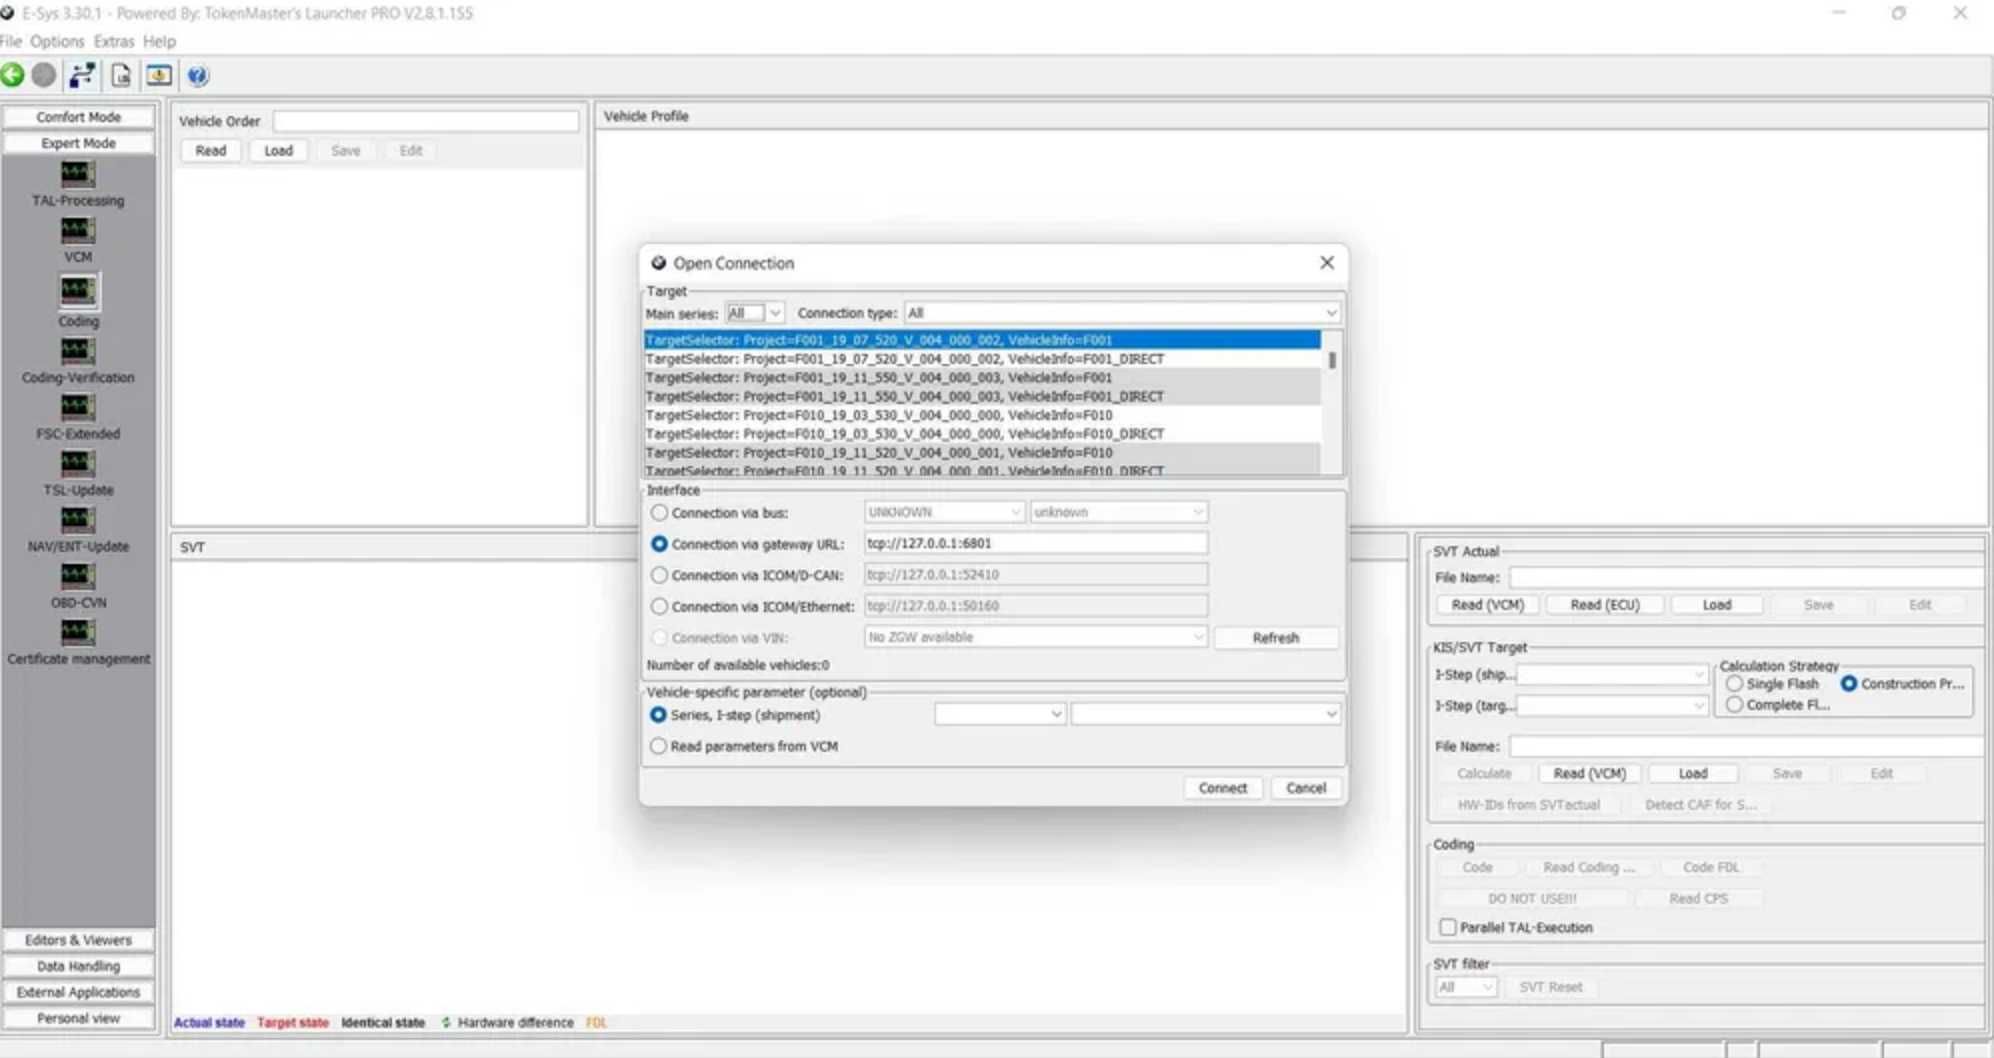Open the Extras menu

click(114, 41)
